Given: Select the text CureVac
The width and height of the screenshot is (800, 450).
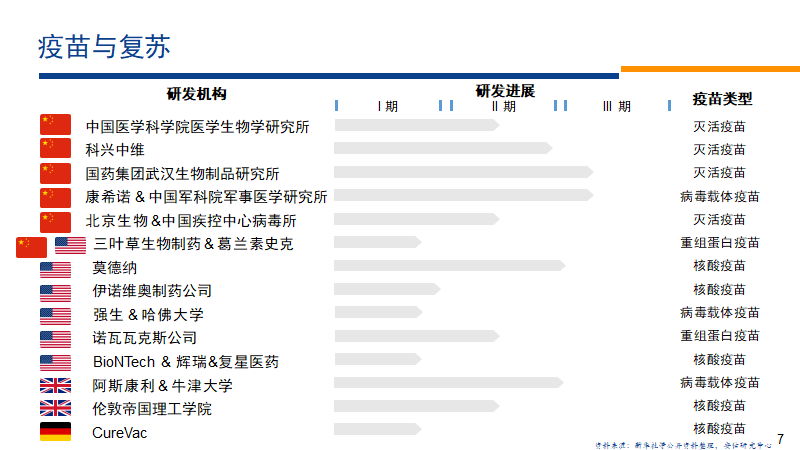Looking at the screenshot, I should coord(119,433).
